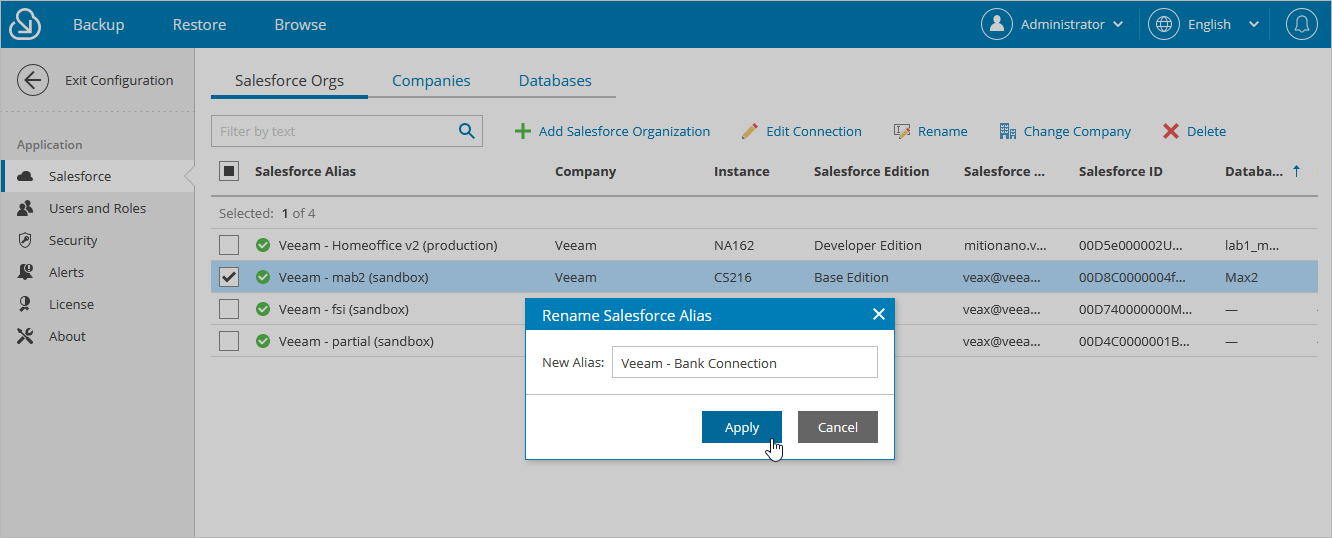Click the CS216 instance cell
Viewport: 1332px width, 538px height.
coord(733,277)
